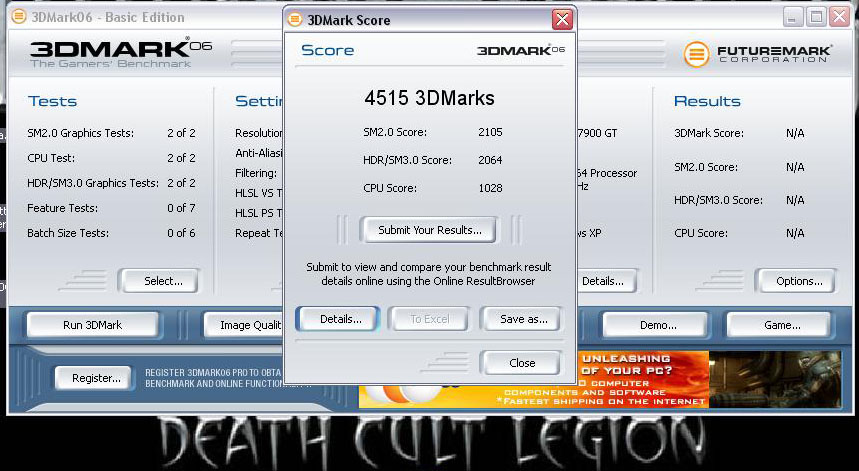The image size is (859, 471).
Task: Click the HDR/SM3.0 Score value 2064
Action: pos(490,160)
